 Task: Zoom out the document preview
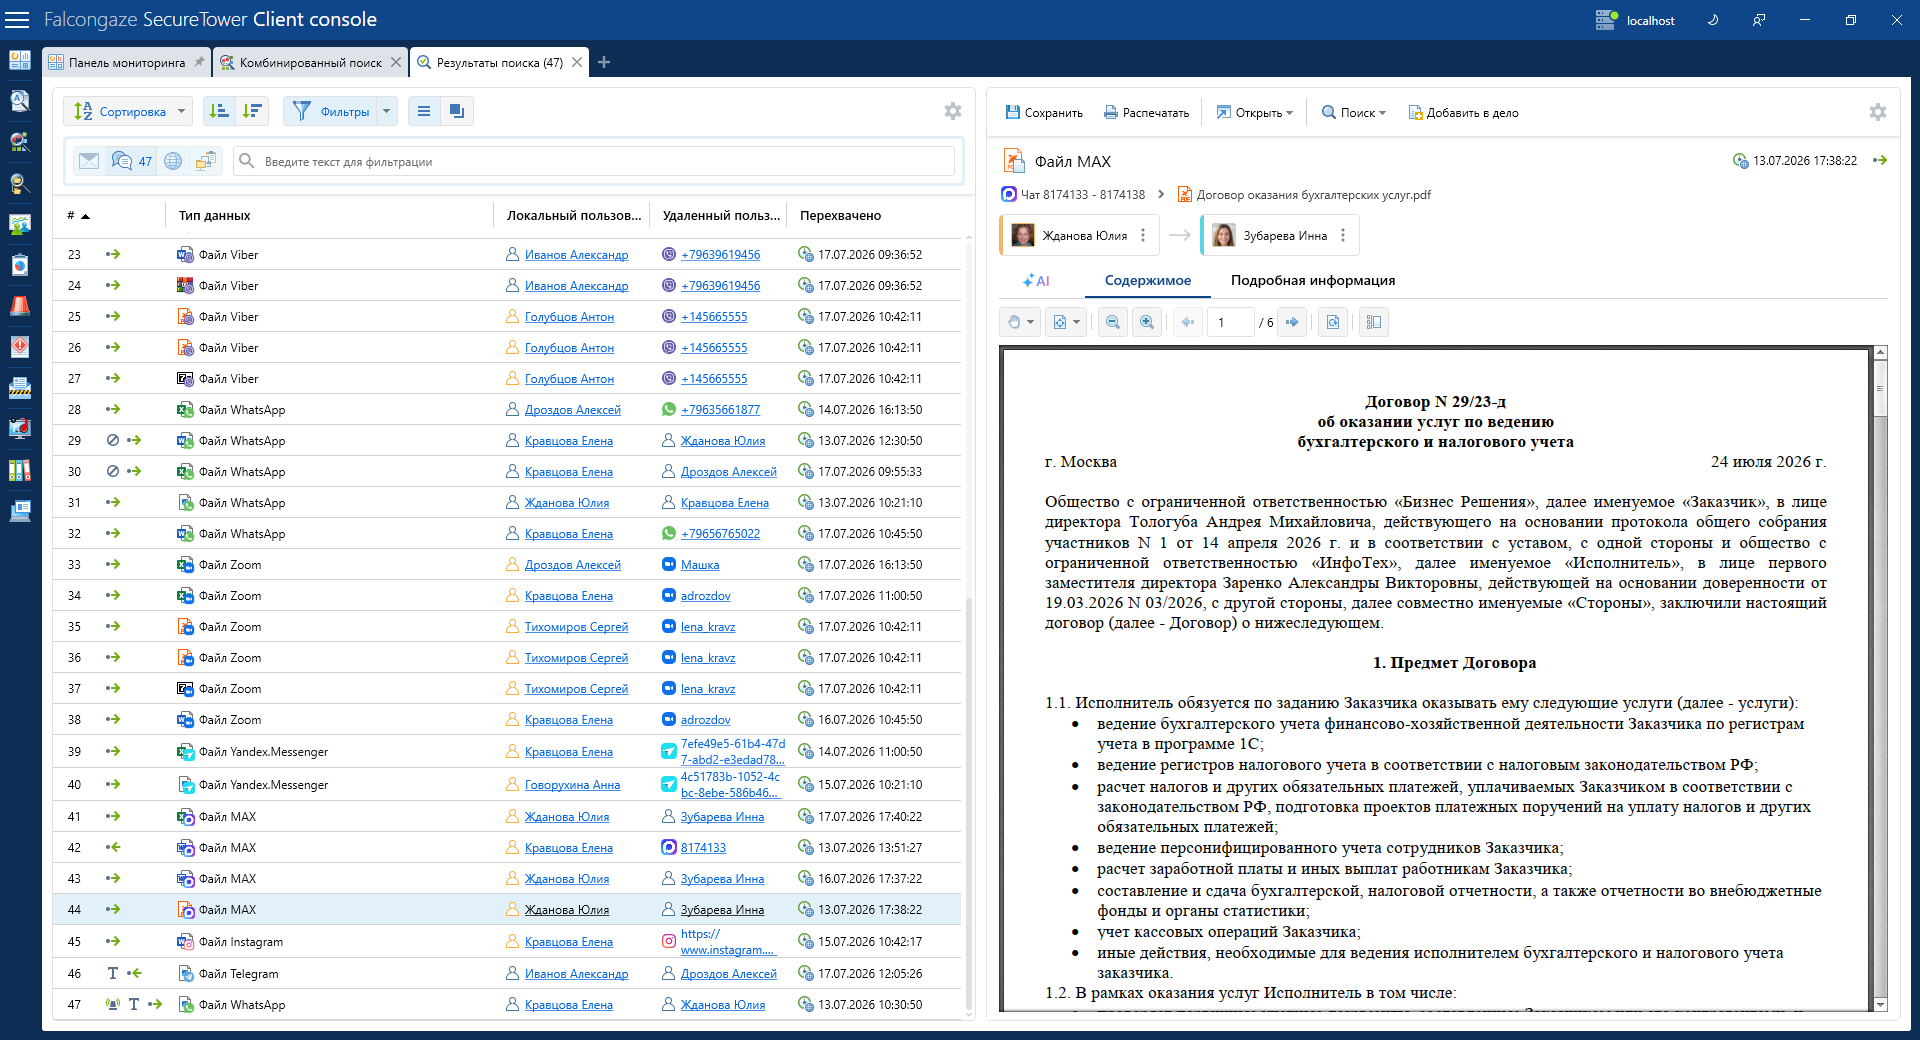coord(1112,322)
